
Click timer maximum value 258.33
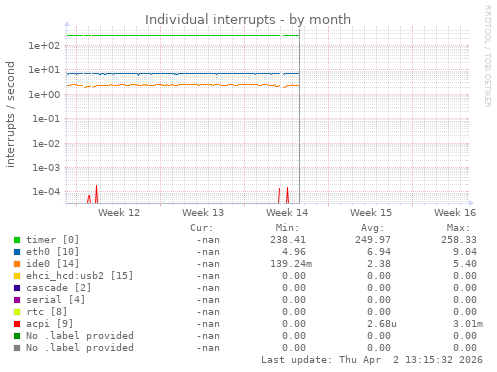[459, 240]
